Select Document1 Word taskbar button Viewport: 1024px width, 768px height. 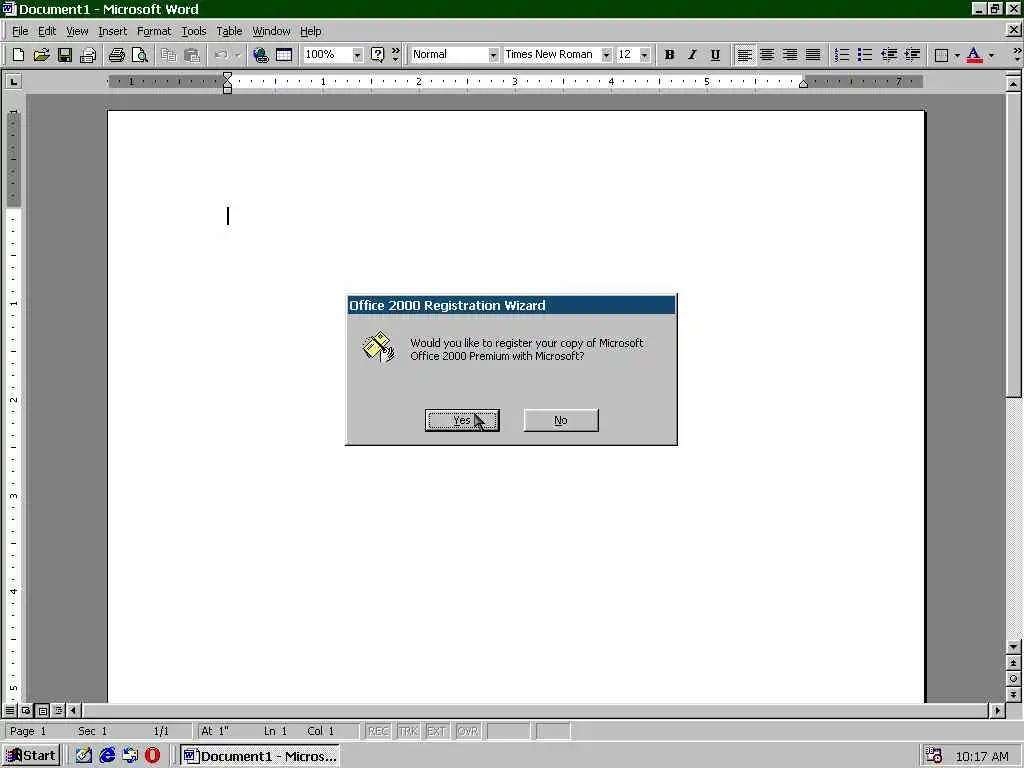260,756
